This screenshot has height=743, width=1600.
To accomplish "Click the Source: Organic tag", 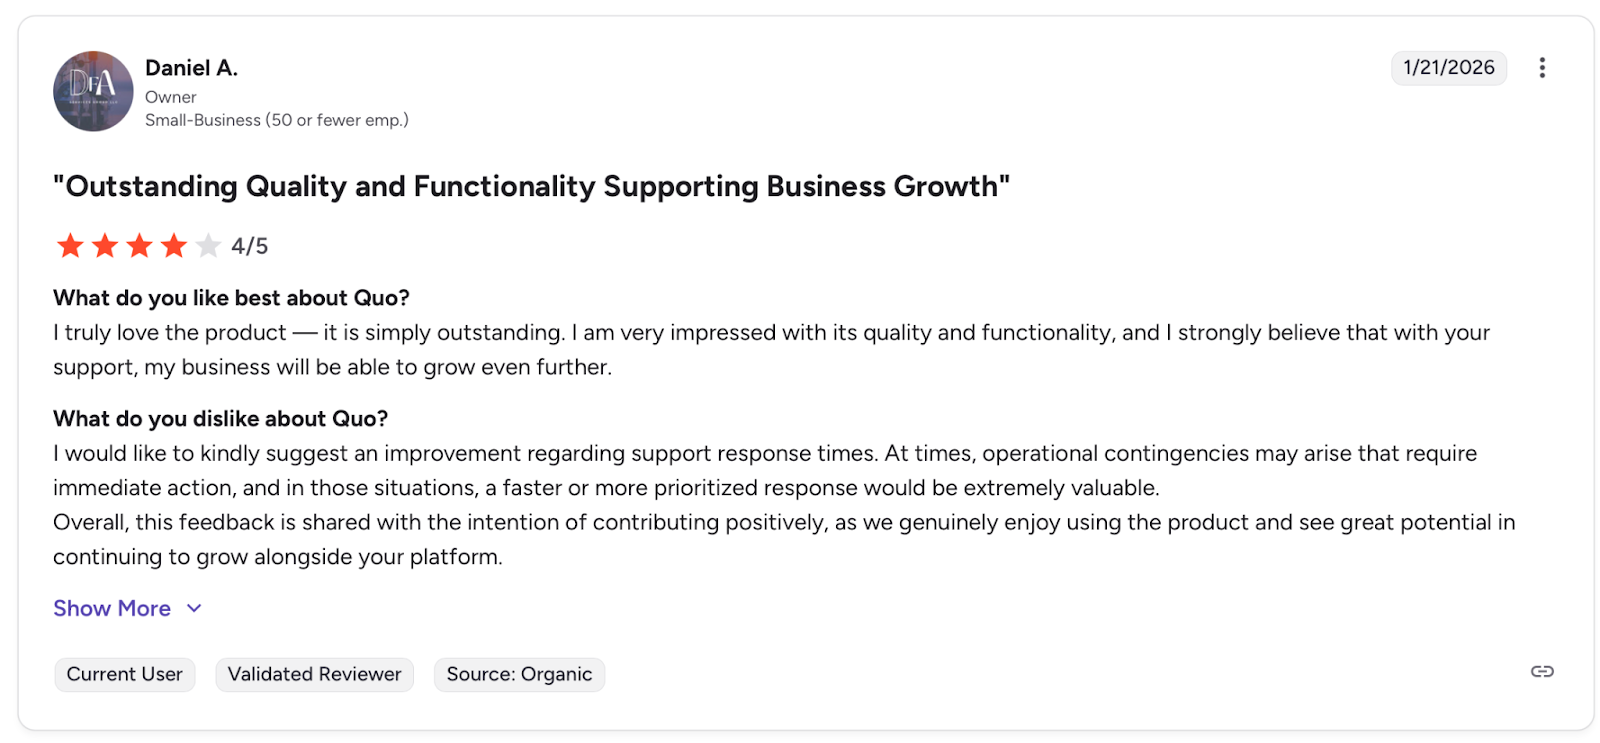I will [519, 674].
